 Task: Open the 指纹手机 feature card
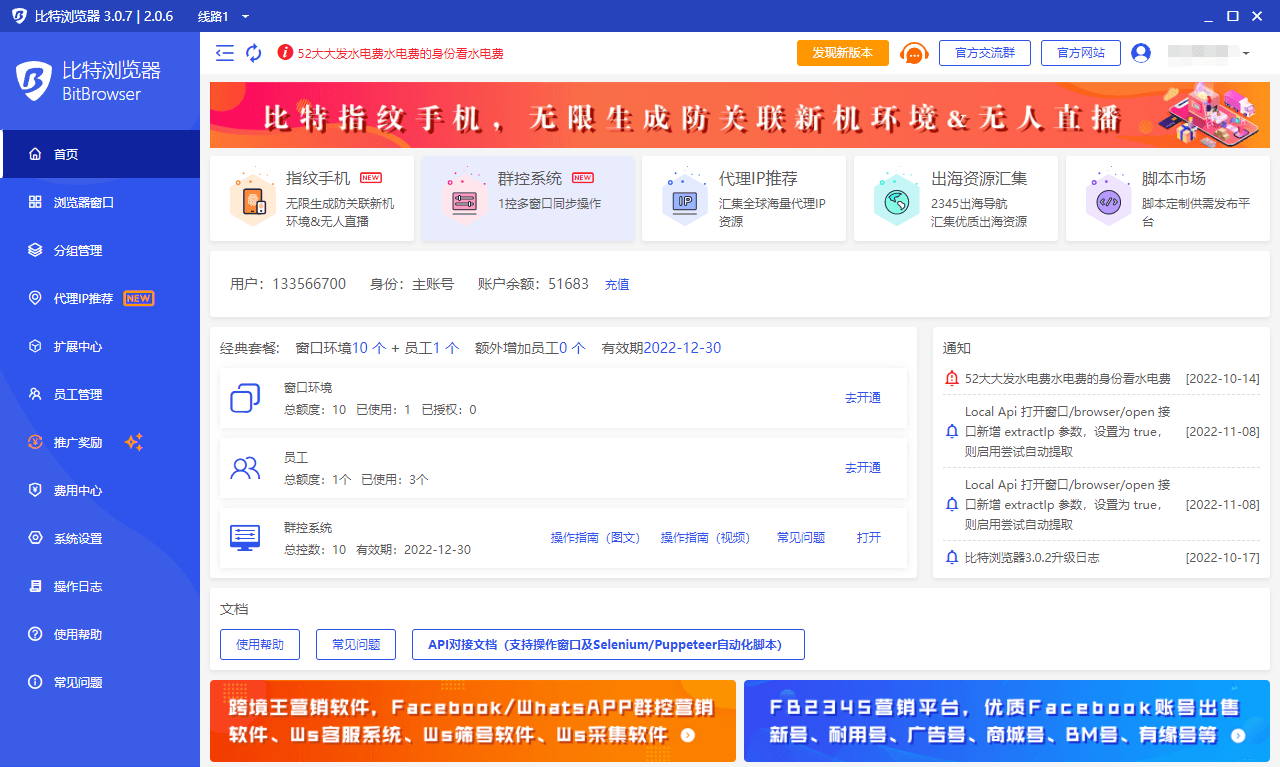point(312,198)
